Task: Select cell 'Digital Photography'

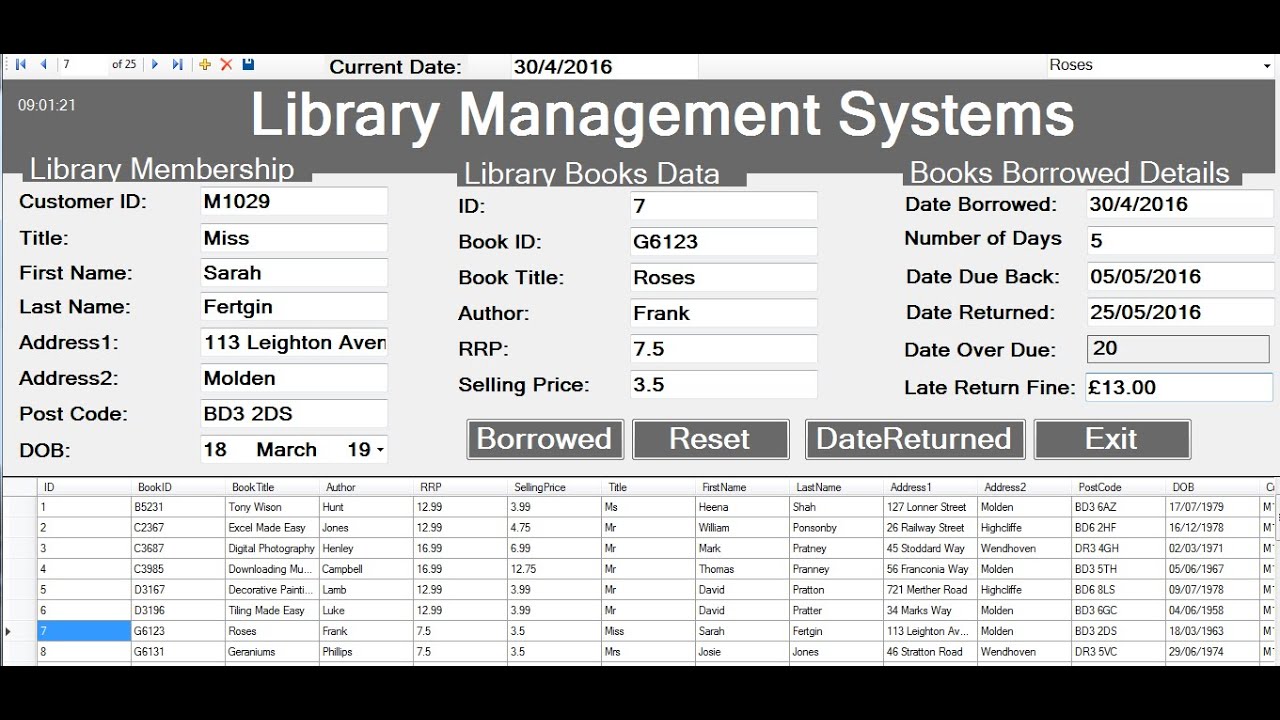Action: point(272,548)
